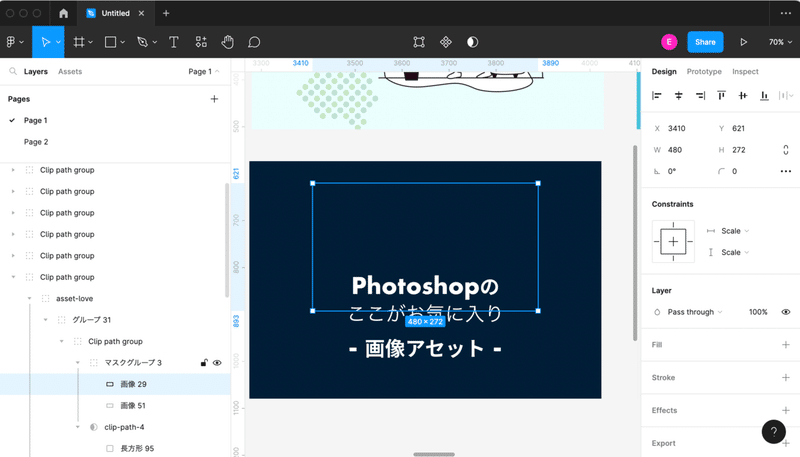Switch to the Assets tab
The width and height of the screenshot is (800, 457).
click(70, 71)
